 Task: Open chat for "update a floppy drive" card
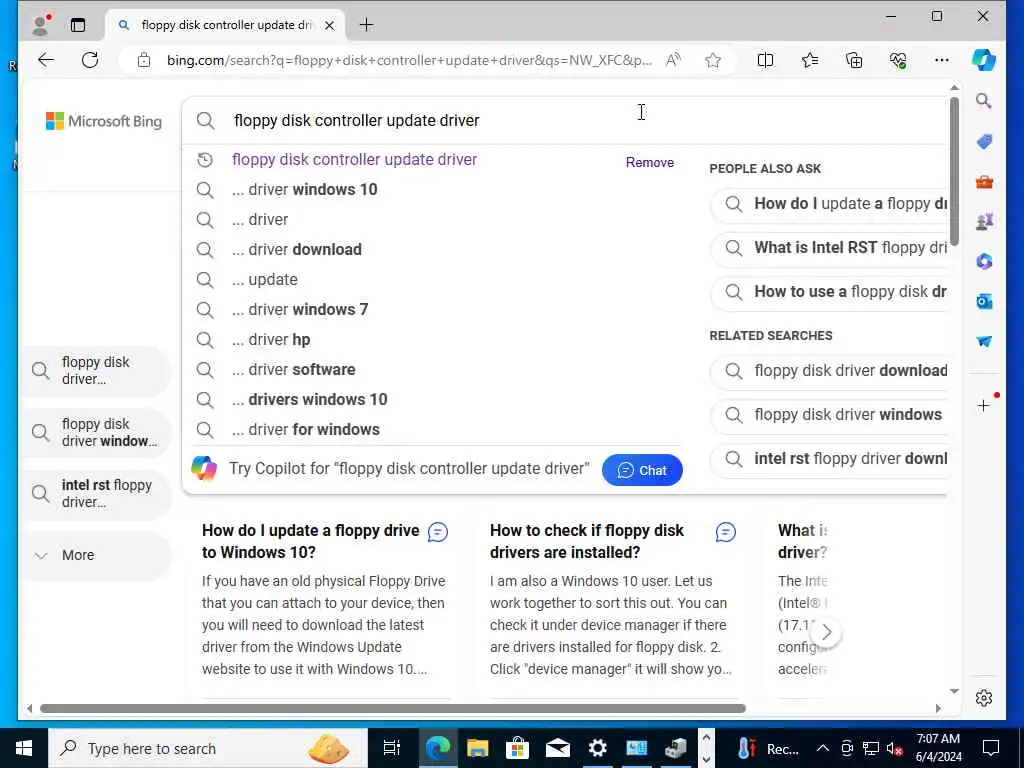coord(438,532)
